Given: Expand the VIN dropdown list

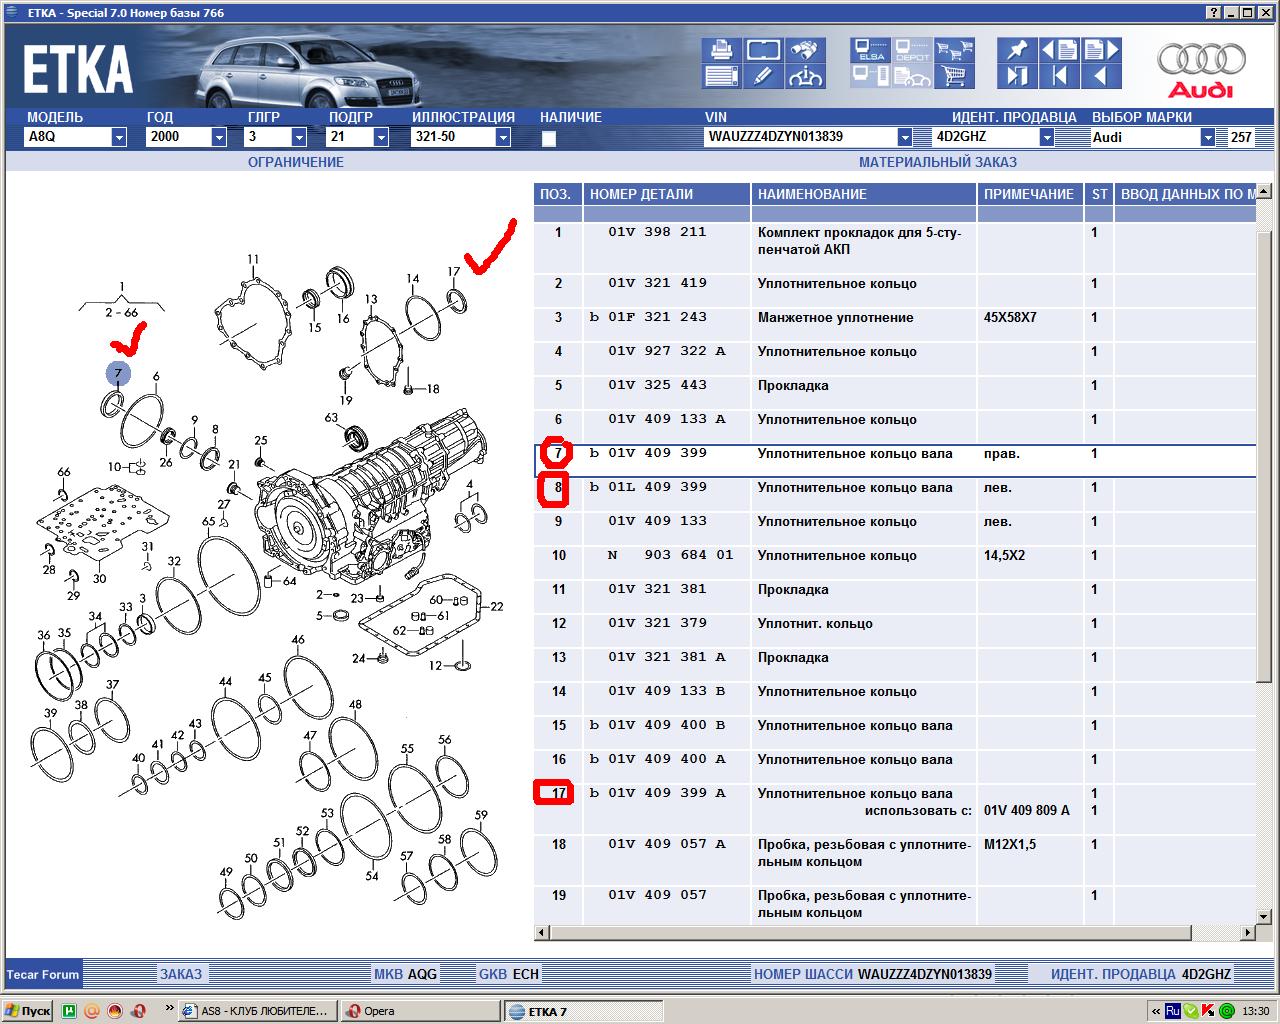Looking at the screenshot, I should point(904,137).
